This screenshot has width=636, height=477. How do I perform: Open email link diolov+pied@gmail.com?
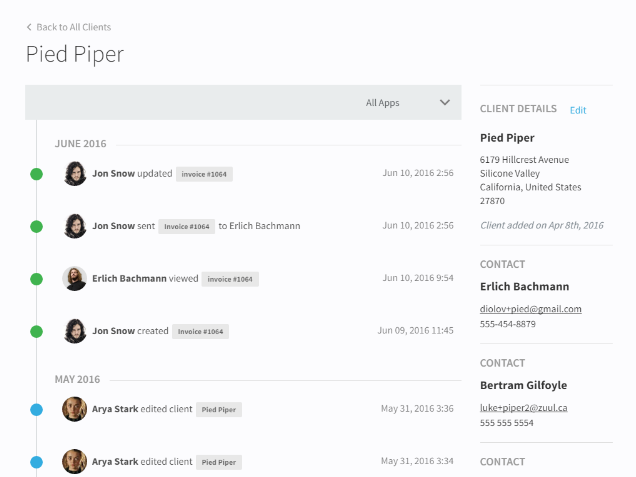[531, 309]
